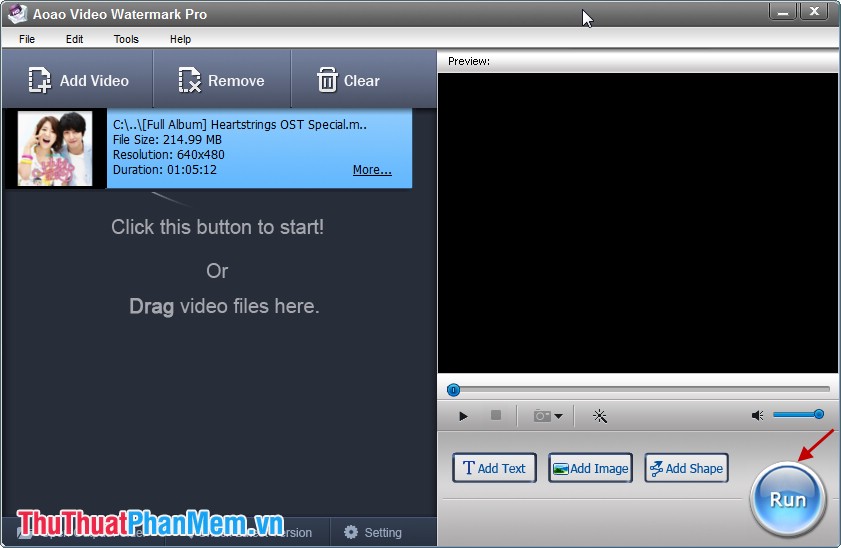Click the Resolution: 640x480 text

(x=168, y=154)
